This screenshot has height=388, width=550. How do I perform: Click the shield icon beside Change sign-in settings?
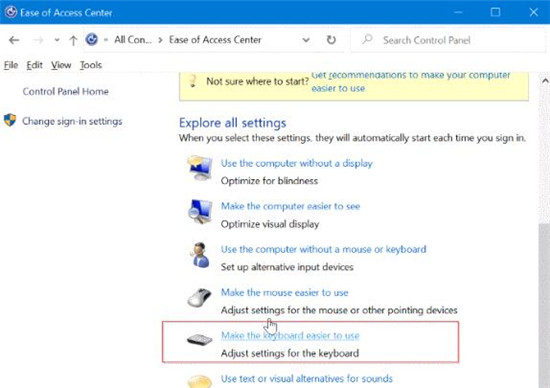(10, 120)
